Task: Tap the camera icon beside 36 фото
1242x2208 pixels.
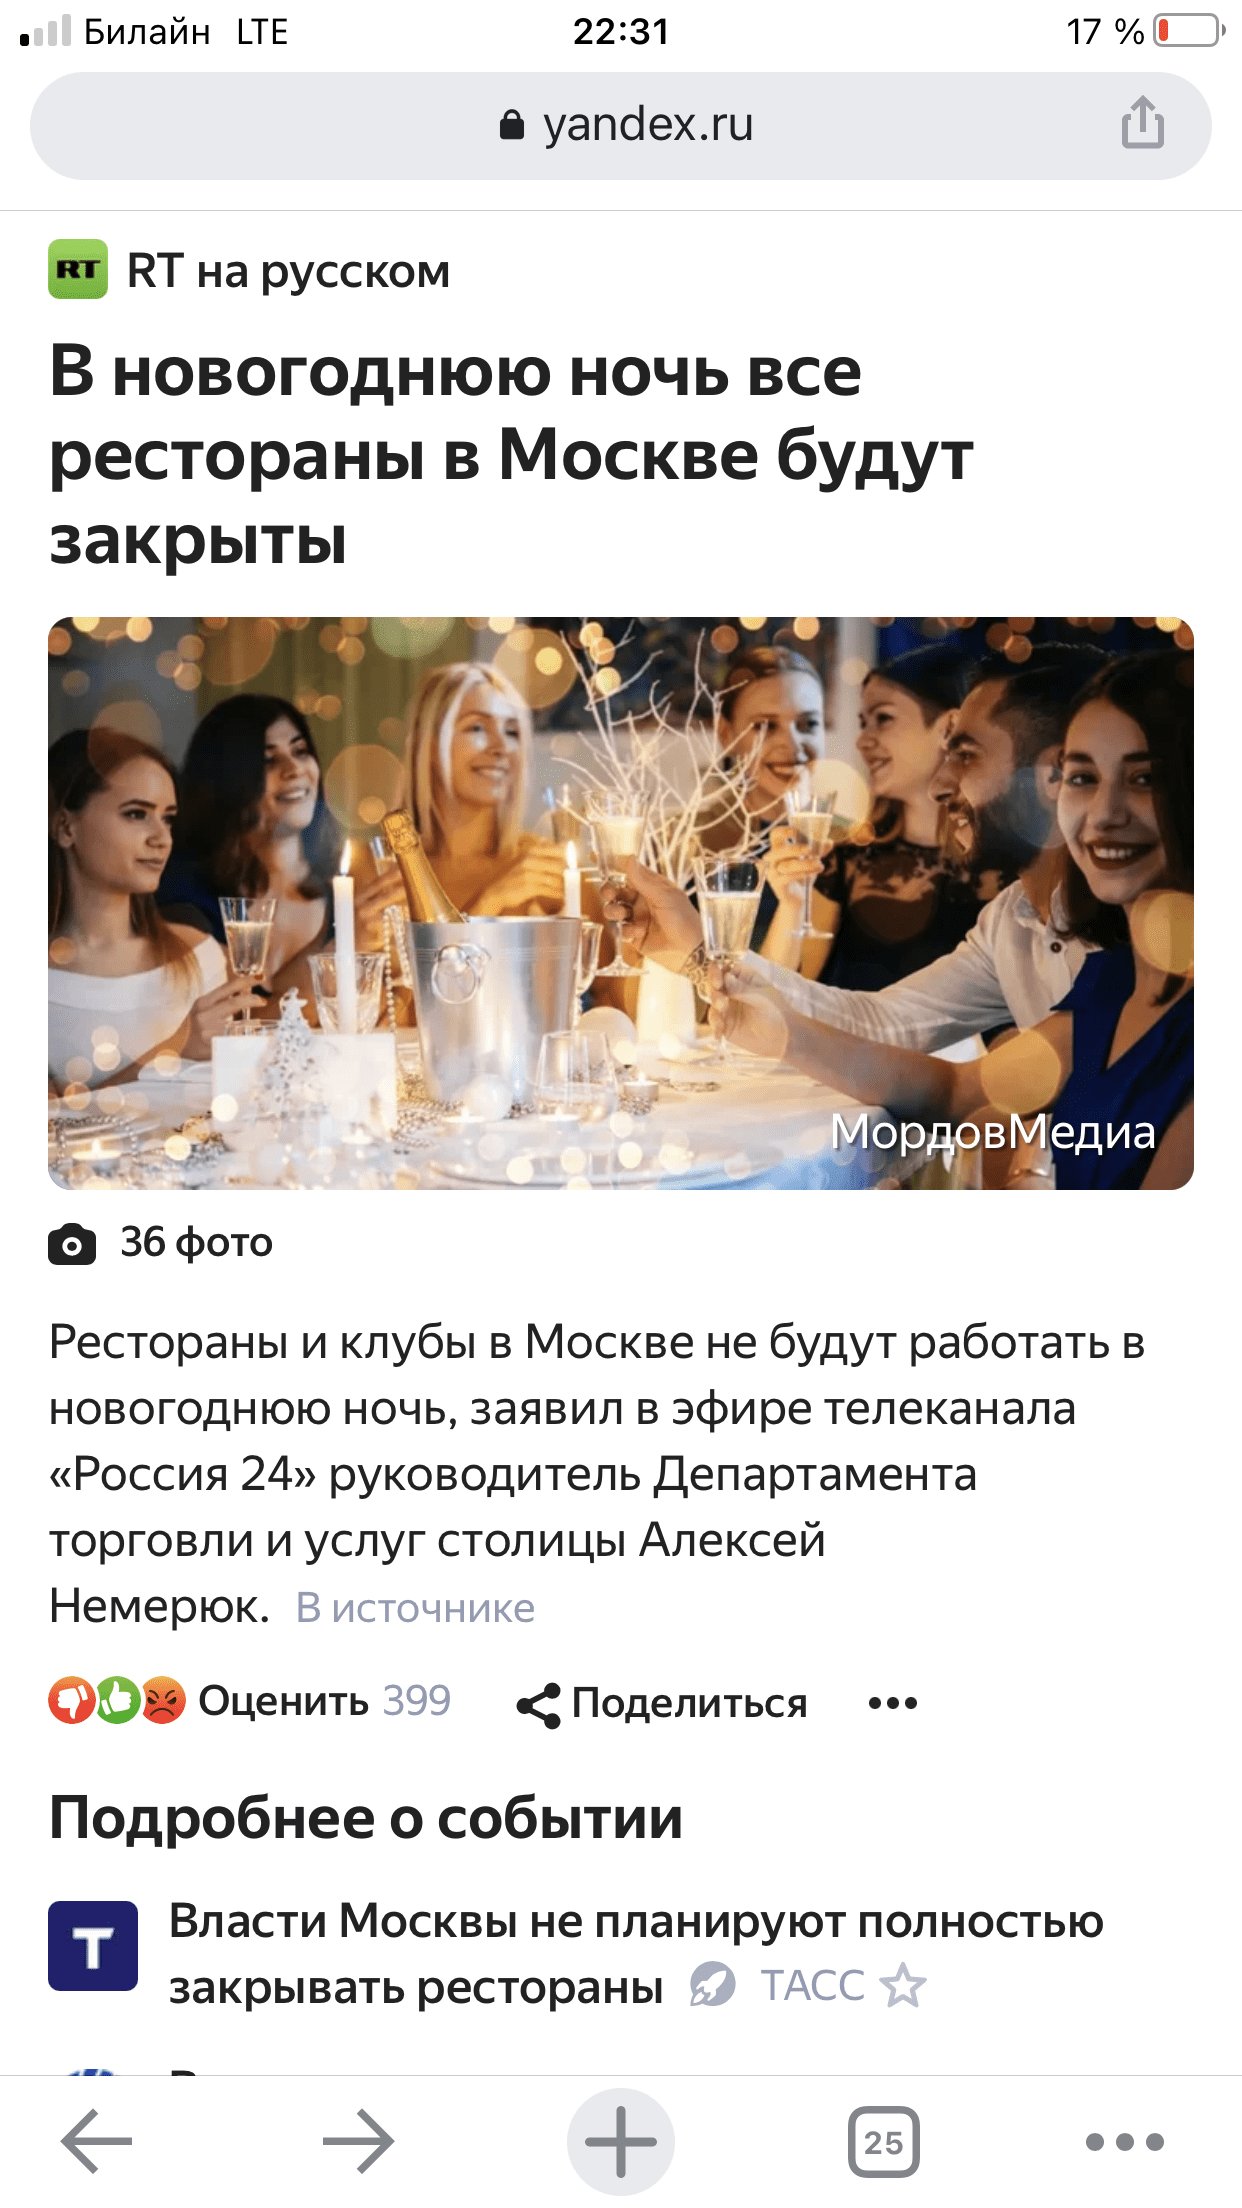Action: tap(72, 1244)
